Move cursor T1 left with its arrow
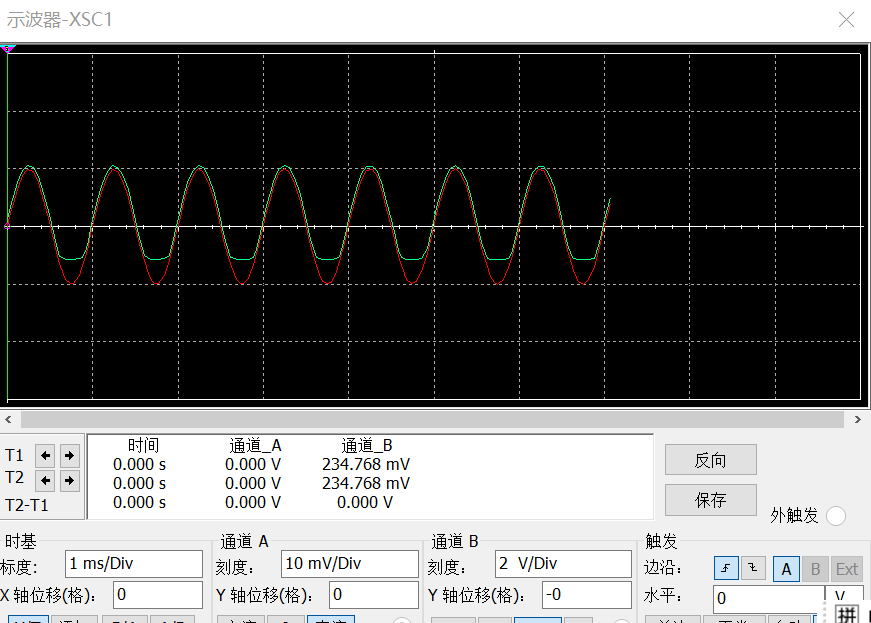The width and height of the screenshot is (871, 623). (x=45, y=456)
